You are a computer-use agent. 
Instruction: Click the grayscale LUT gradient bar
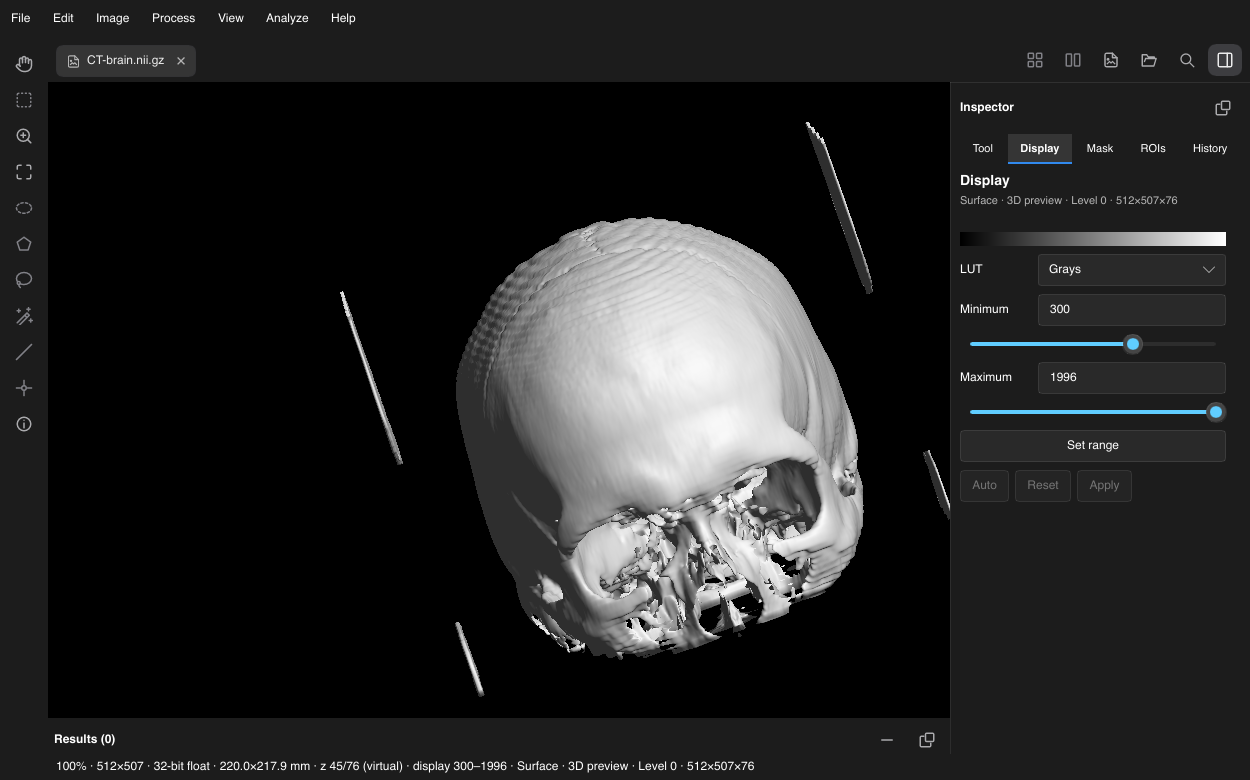(x=1093, y=239)
